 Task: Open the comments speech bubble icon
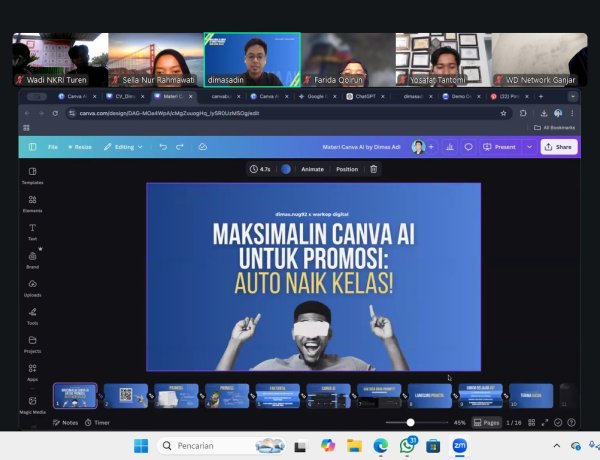click(468, 147)
